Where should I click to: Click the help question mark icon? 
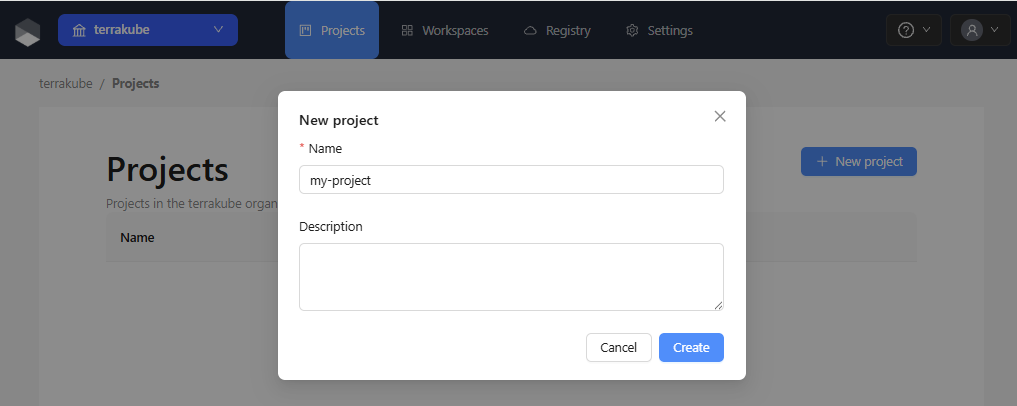click(905, 30)
